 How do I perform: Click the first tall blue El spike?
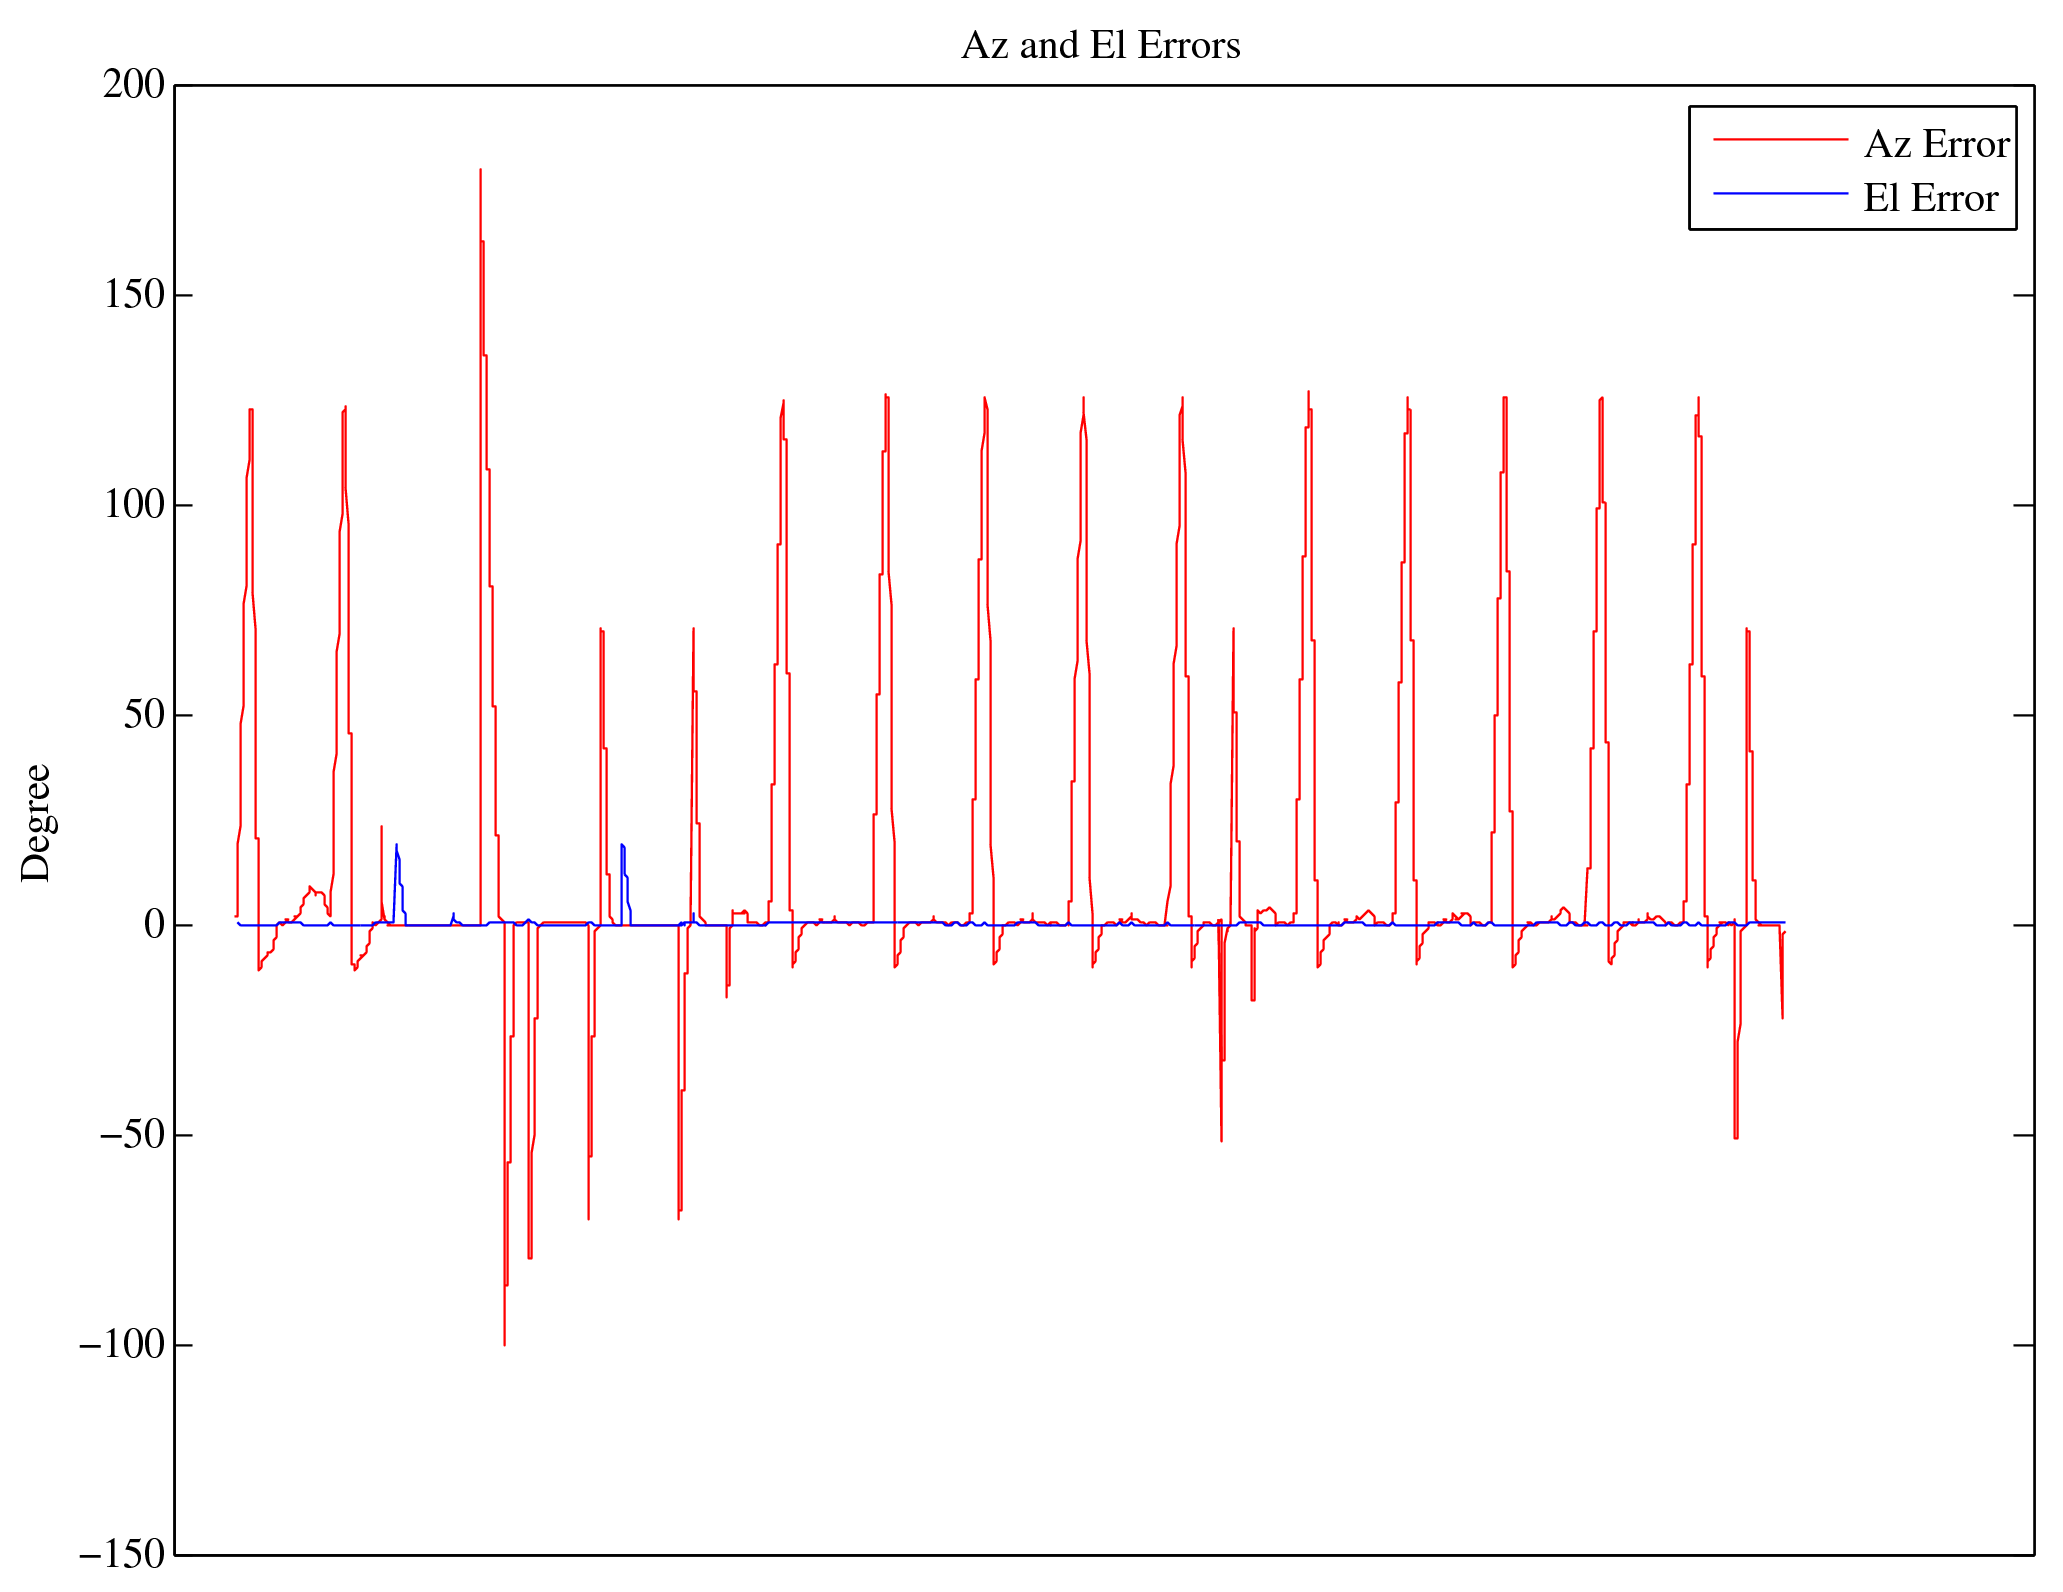pos(396,848)
